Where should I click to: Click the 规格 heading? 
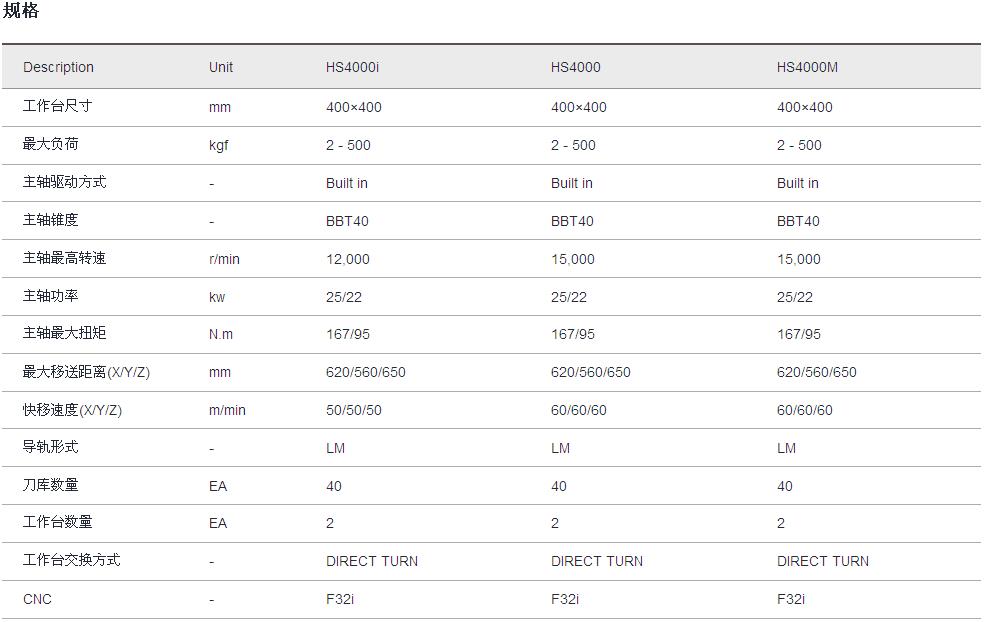[x=21, y=12]
